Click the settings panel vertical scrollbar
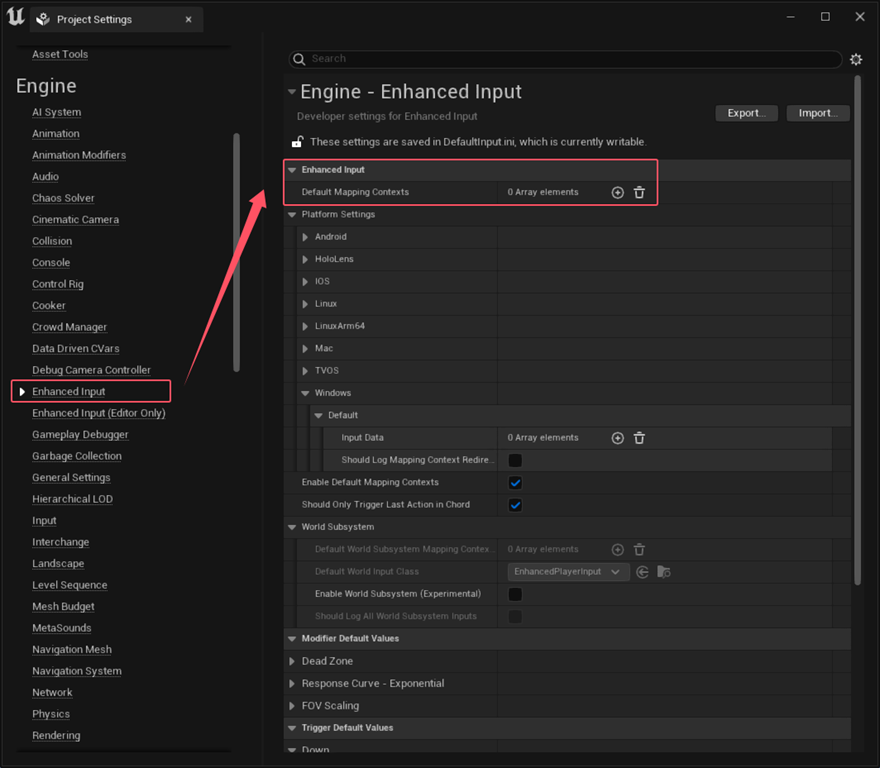880x768 pixels. (x=857, y=330)
